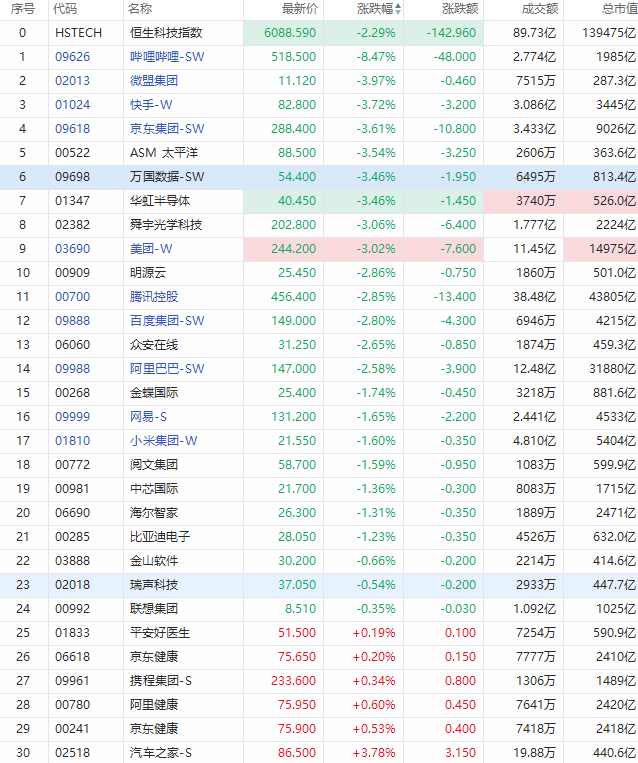Viewport: 638px width, 763px height.
Task: Open 腾讯控股 stock link
Action: point(154,297)
